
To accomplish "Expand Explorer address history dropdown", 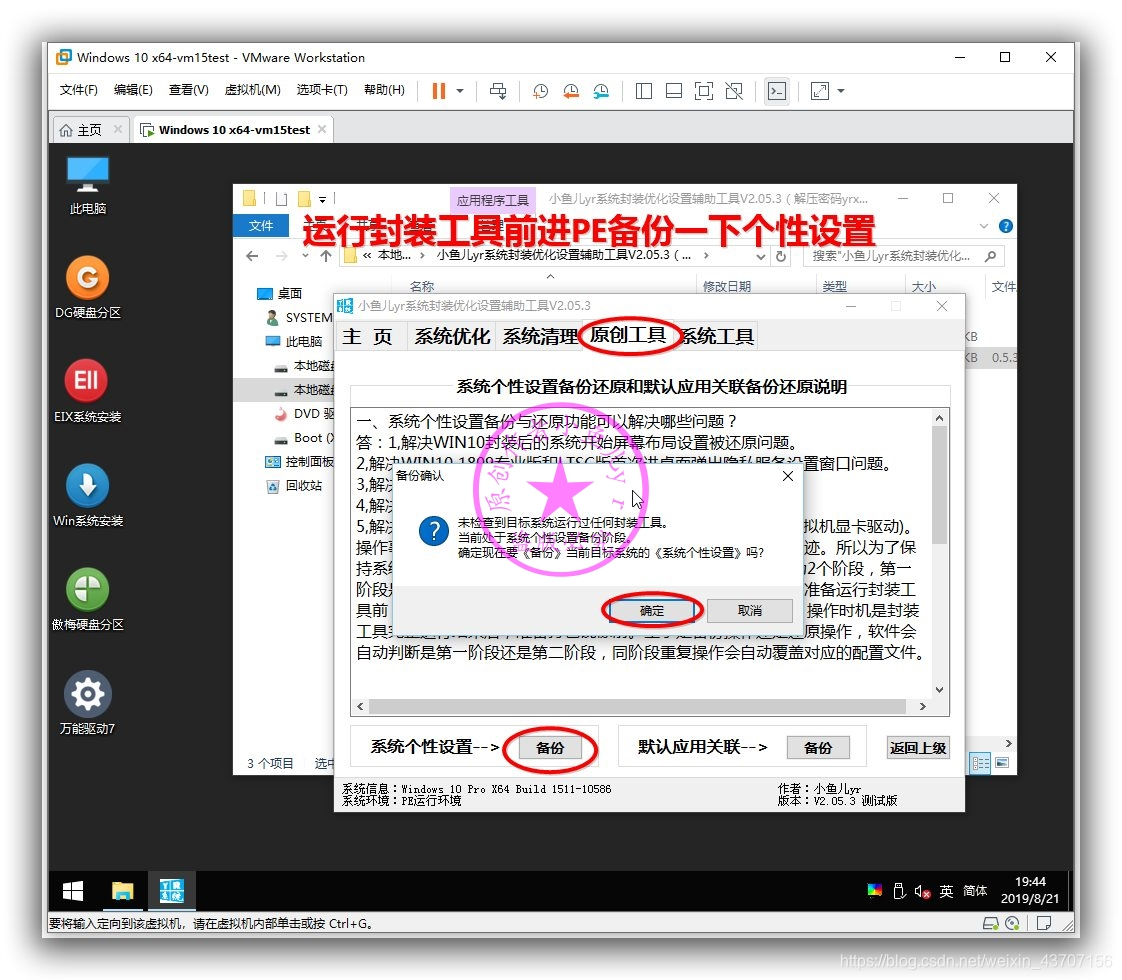I will 760,256.
